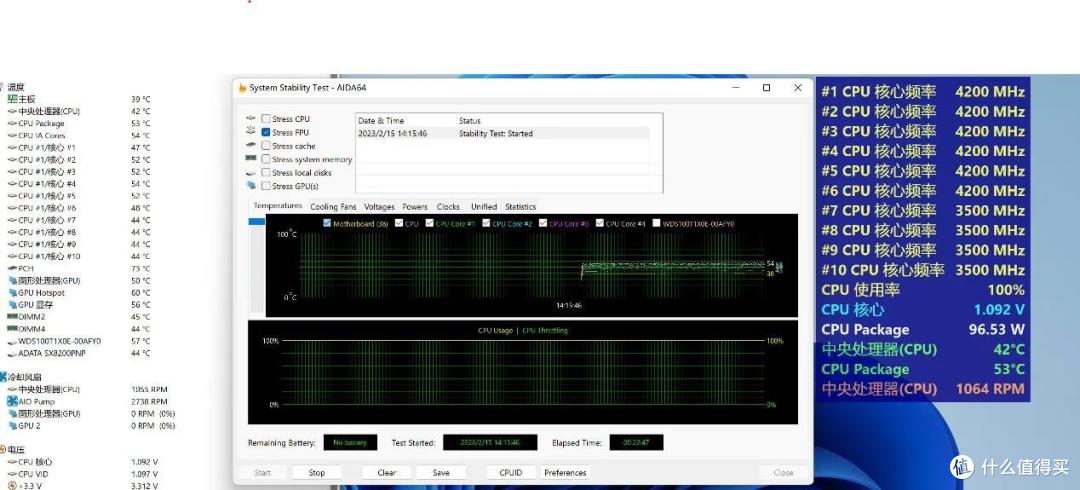Check the WDS100T1X0E-00AFY0 graph checkbox
The image size is (1080, 490).
click(x=656, y=223)
